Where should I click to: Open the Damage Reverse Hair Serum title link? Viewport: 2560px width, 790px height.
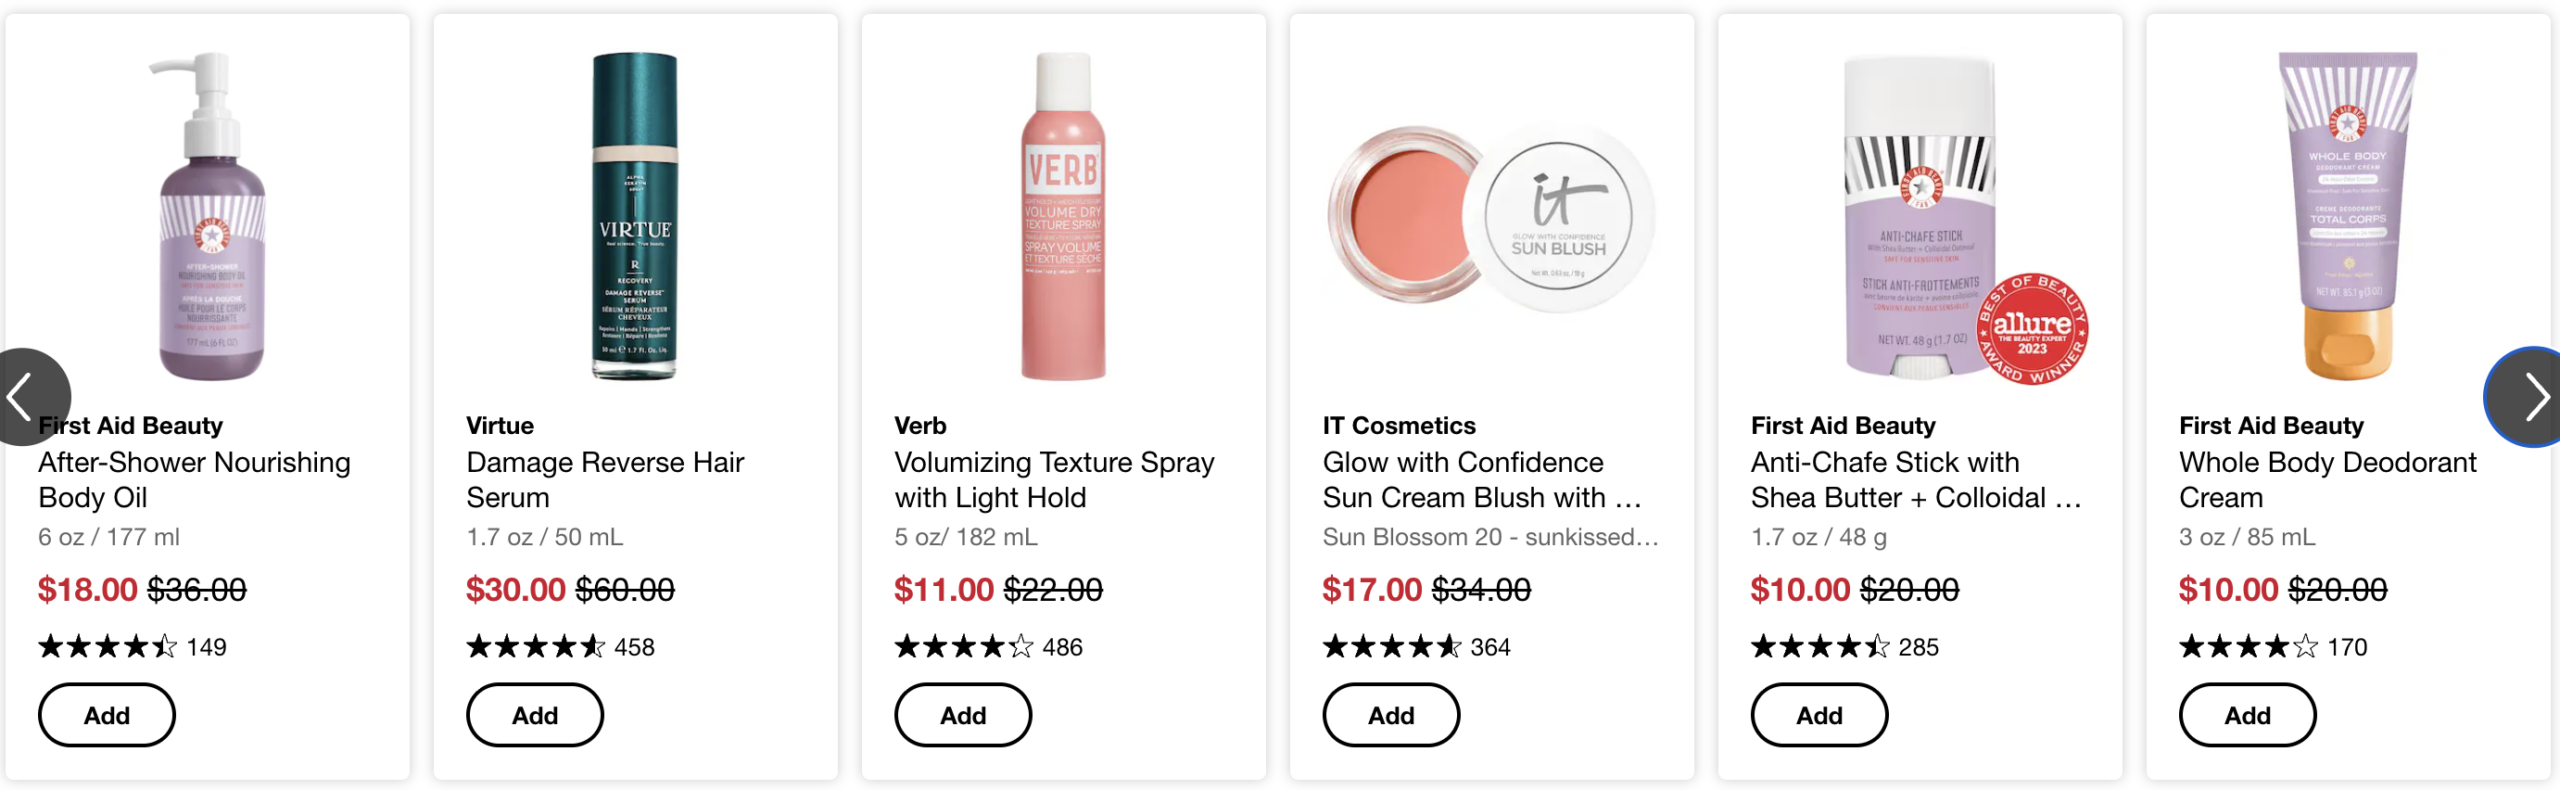[x=605, y=480]
